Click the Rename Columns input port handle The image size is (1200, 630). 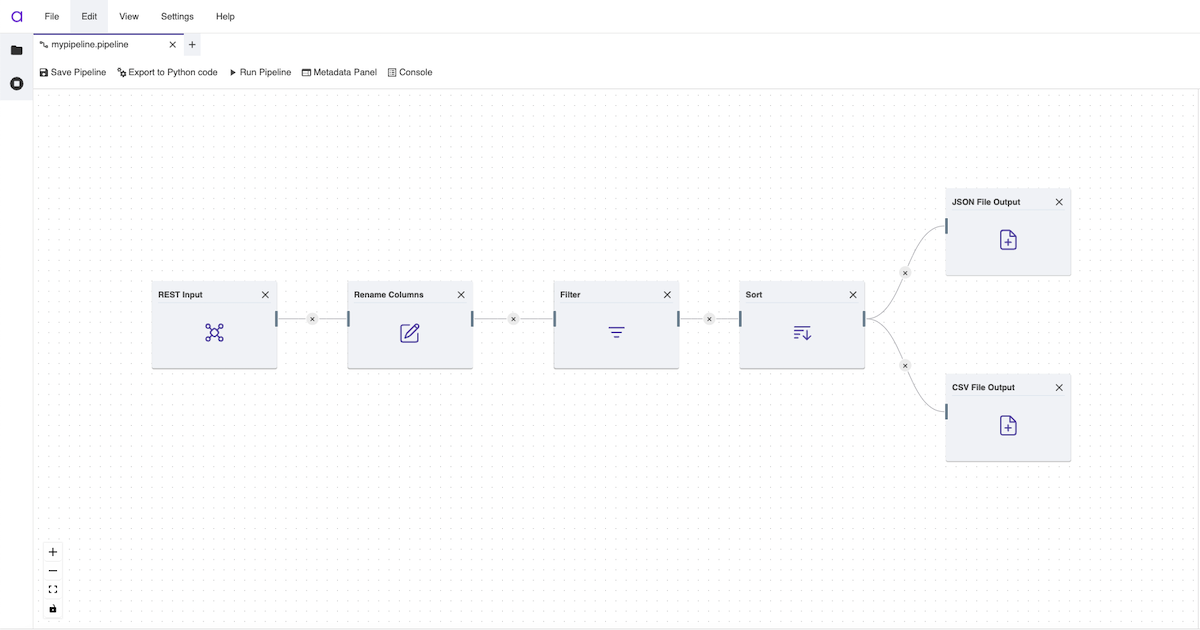point(349,319)
